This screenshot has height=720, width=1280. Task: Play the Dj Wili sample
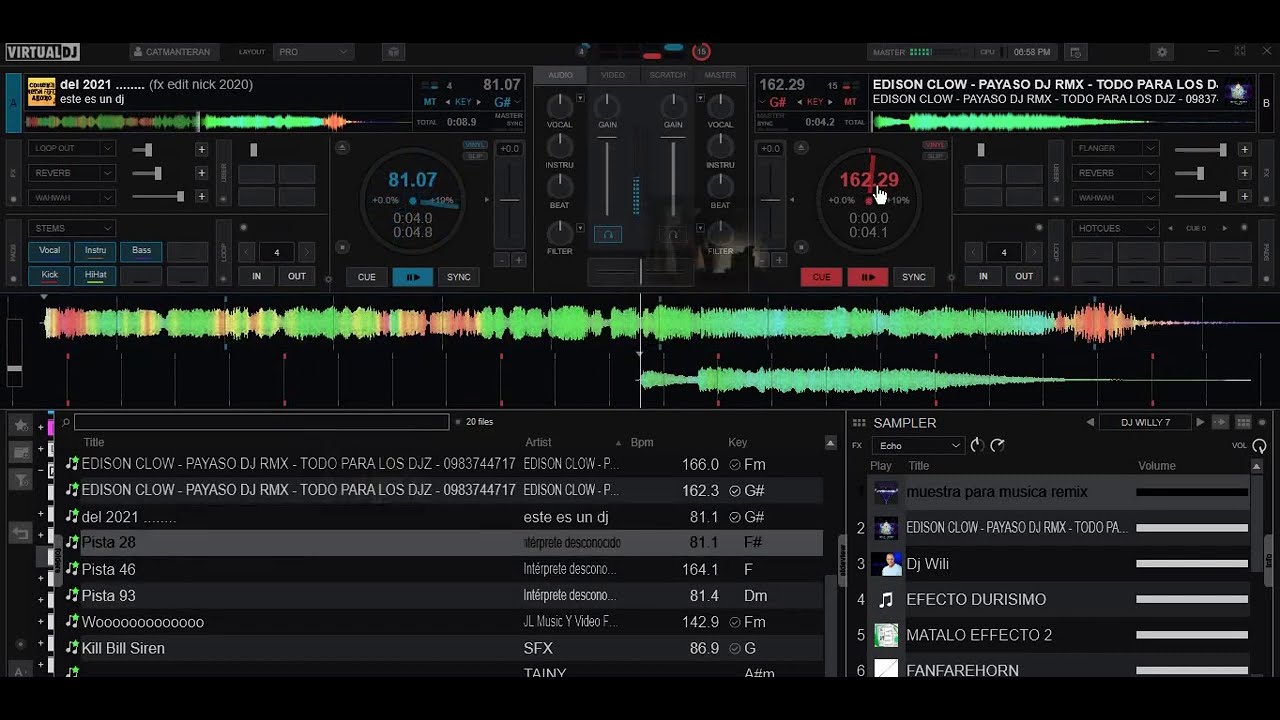(886, 564)
